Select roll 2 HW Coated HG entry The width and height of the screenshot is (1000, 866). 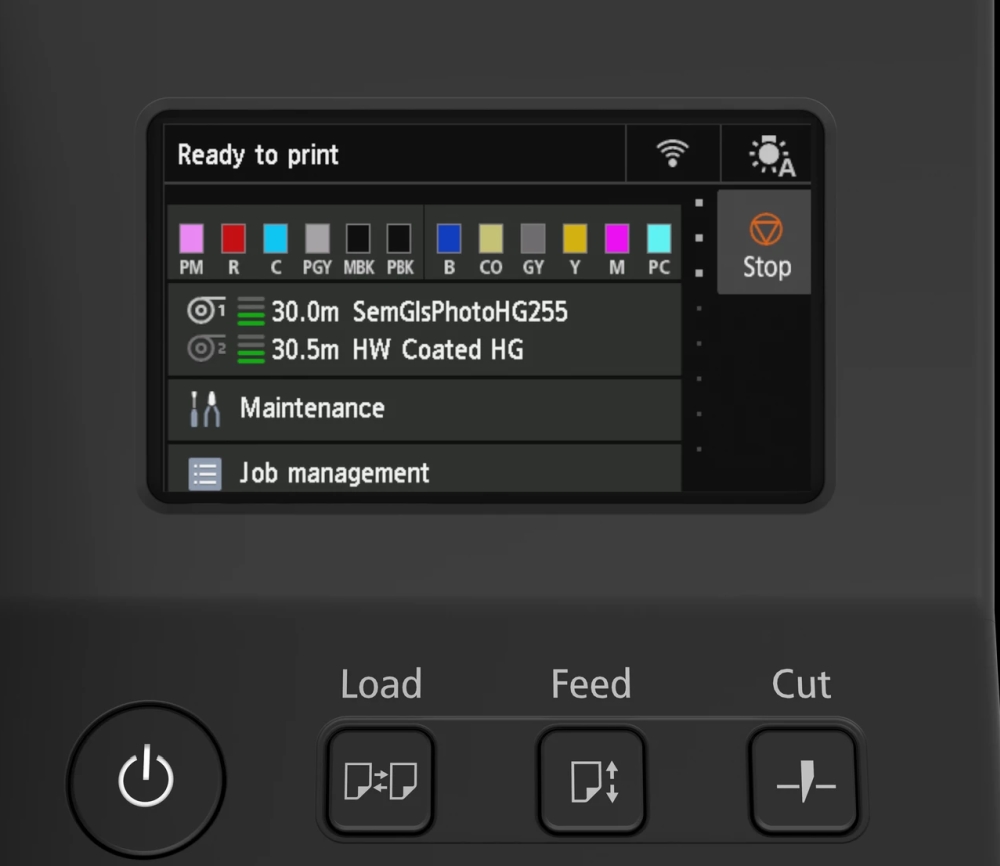click(x=424, y=350)
